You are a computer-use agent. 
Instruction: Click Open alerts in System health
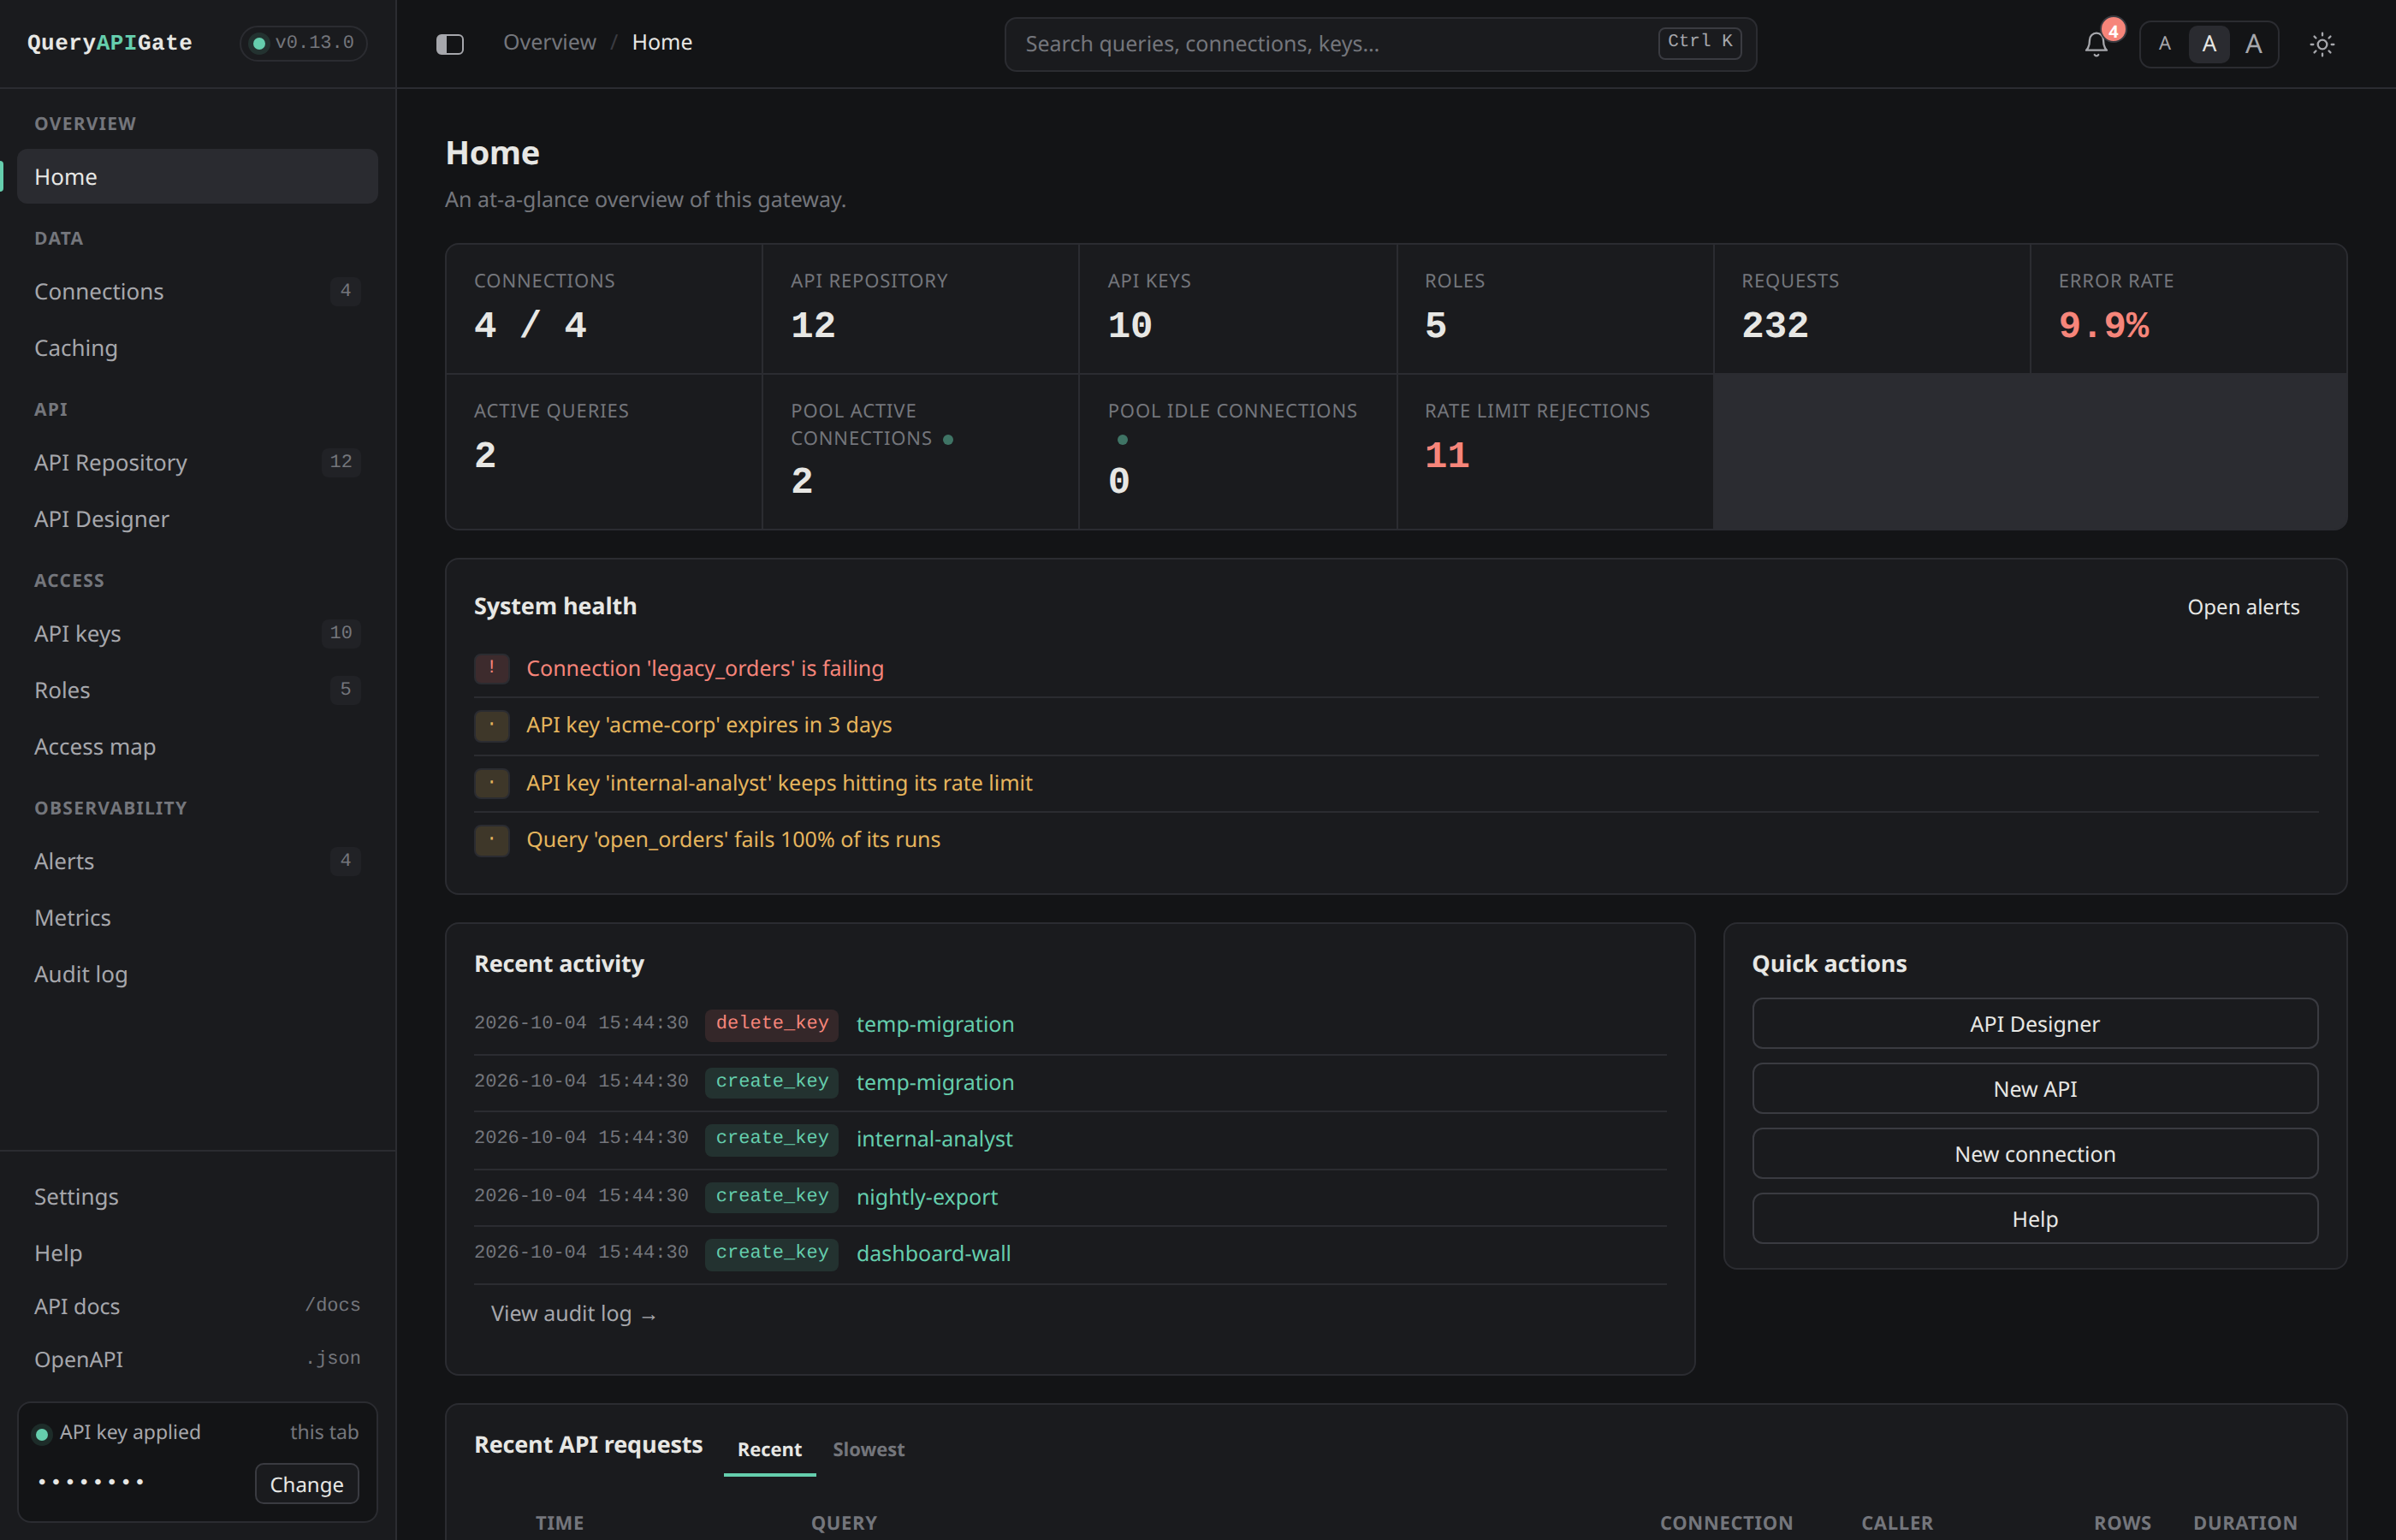[2242, 607]
